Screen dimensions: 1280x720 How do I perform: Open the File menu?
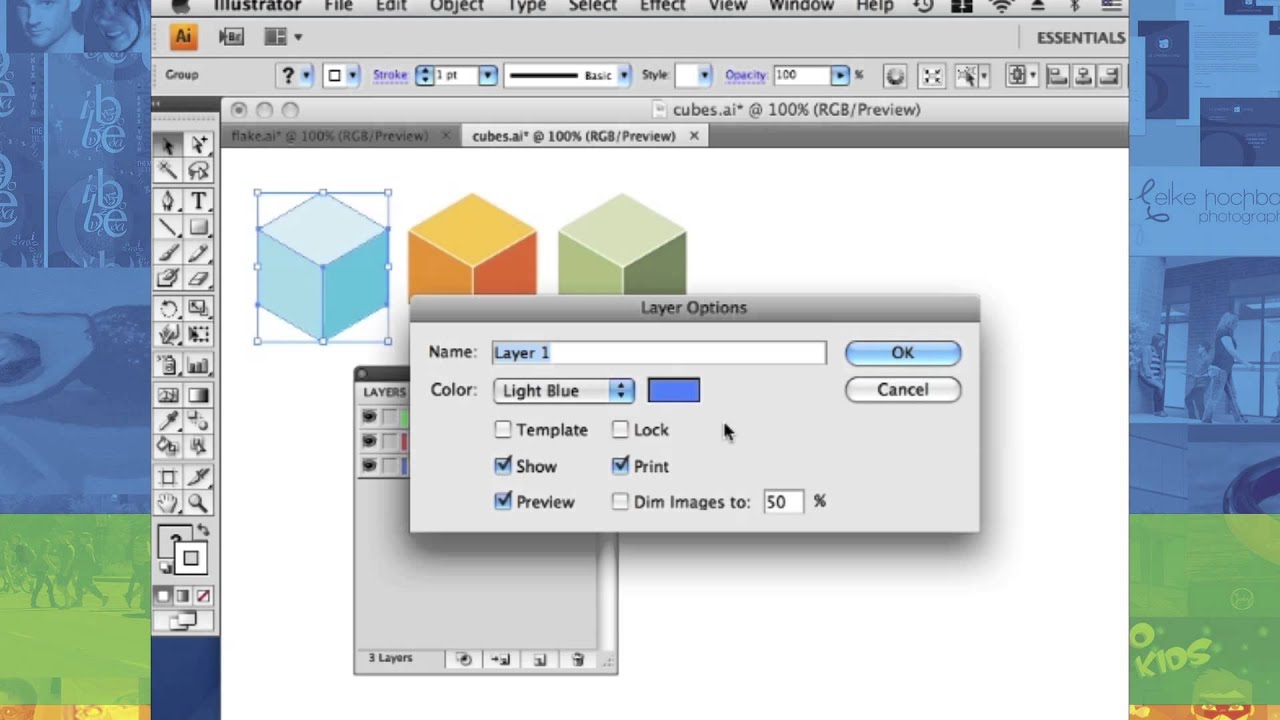point(338,6)
